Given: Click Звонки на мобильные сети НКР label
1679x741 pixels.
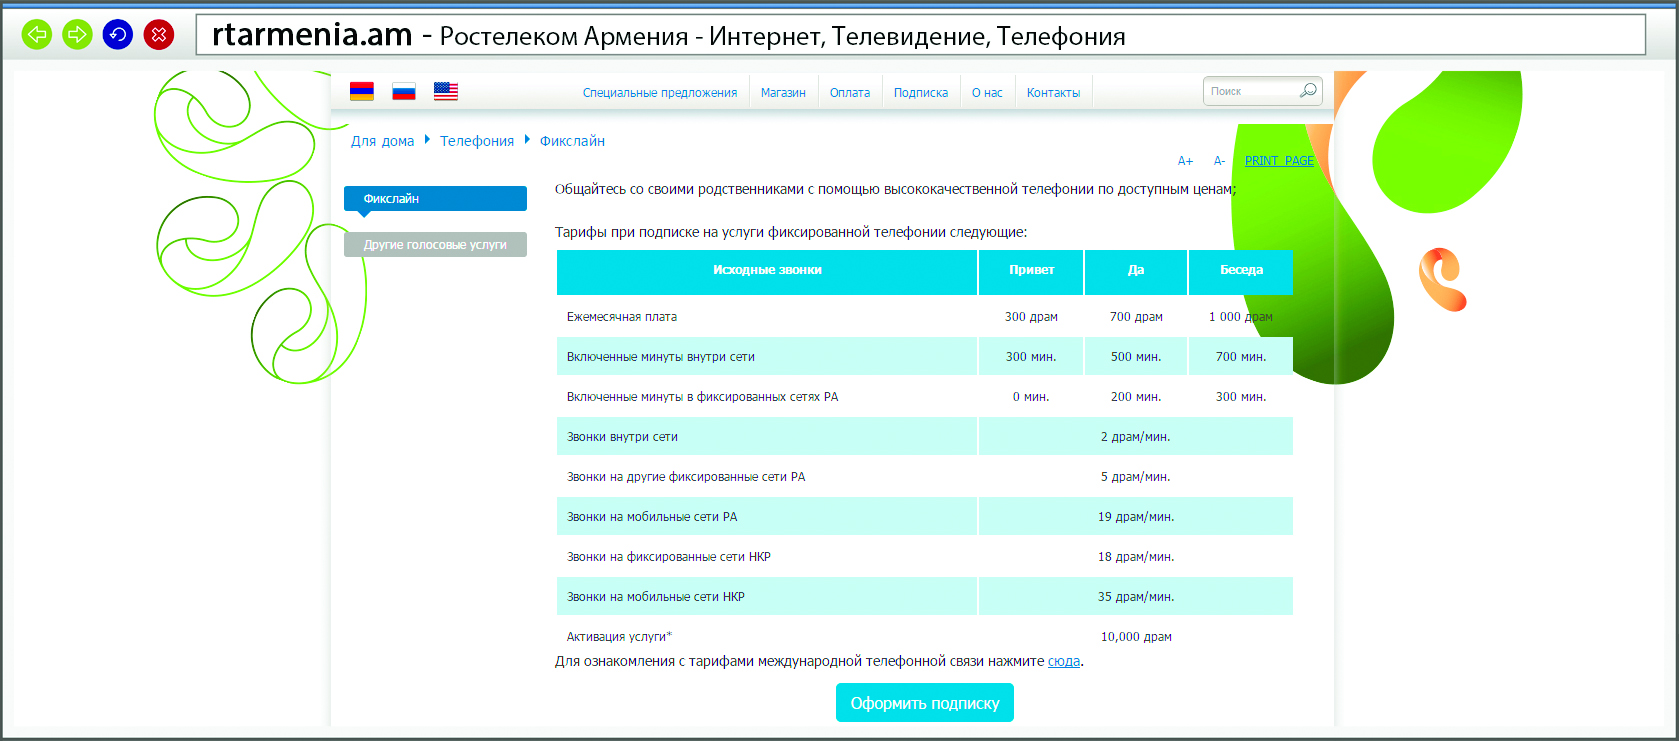Looking at the screenshot, I should [656, 597].
